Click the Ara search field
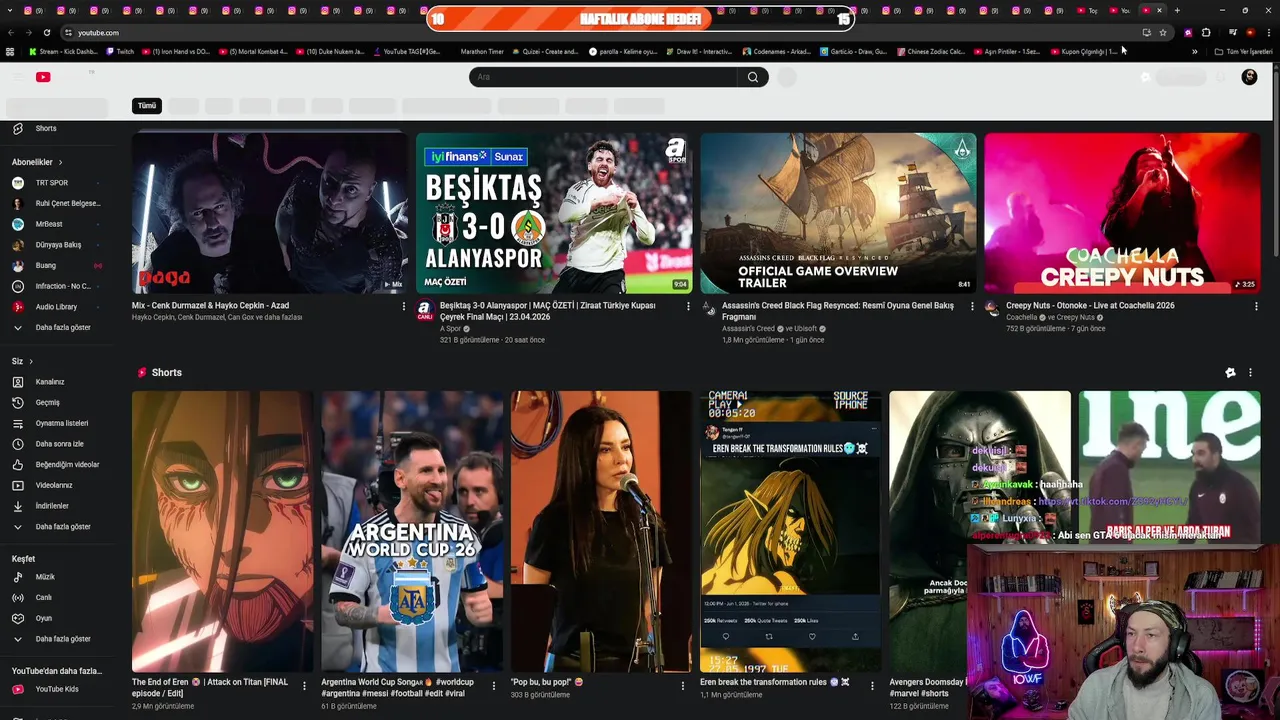This screenshot has width=1280, height=720. coord(604,77)
